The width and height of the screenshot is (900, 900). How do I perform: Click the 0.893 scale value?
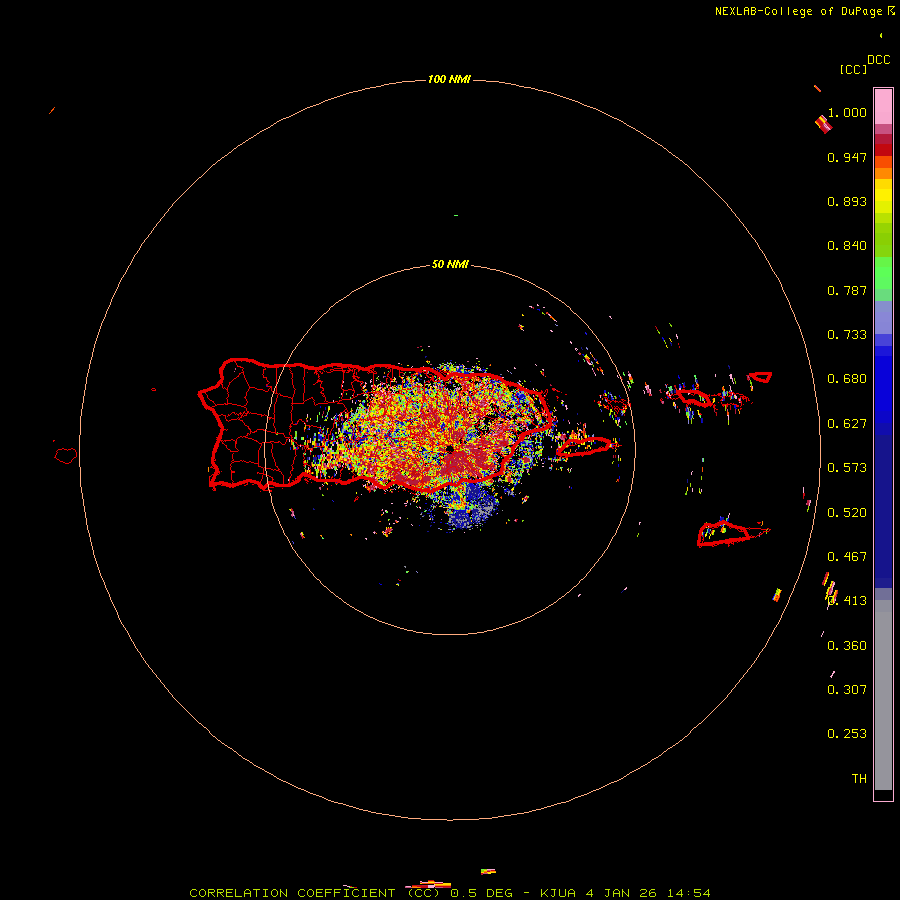[847, 201]
